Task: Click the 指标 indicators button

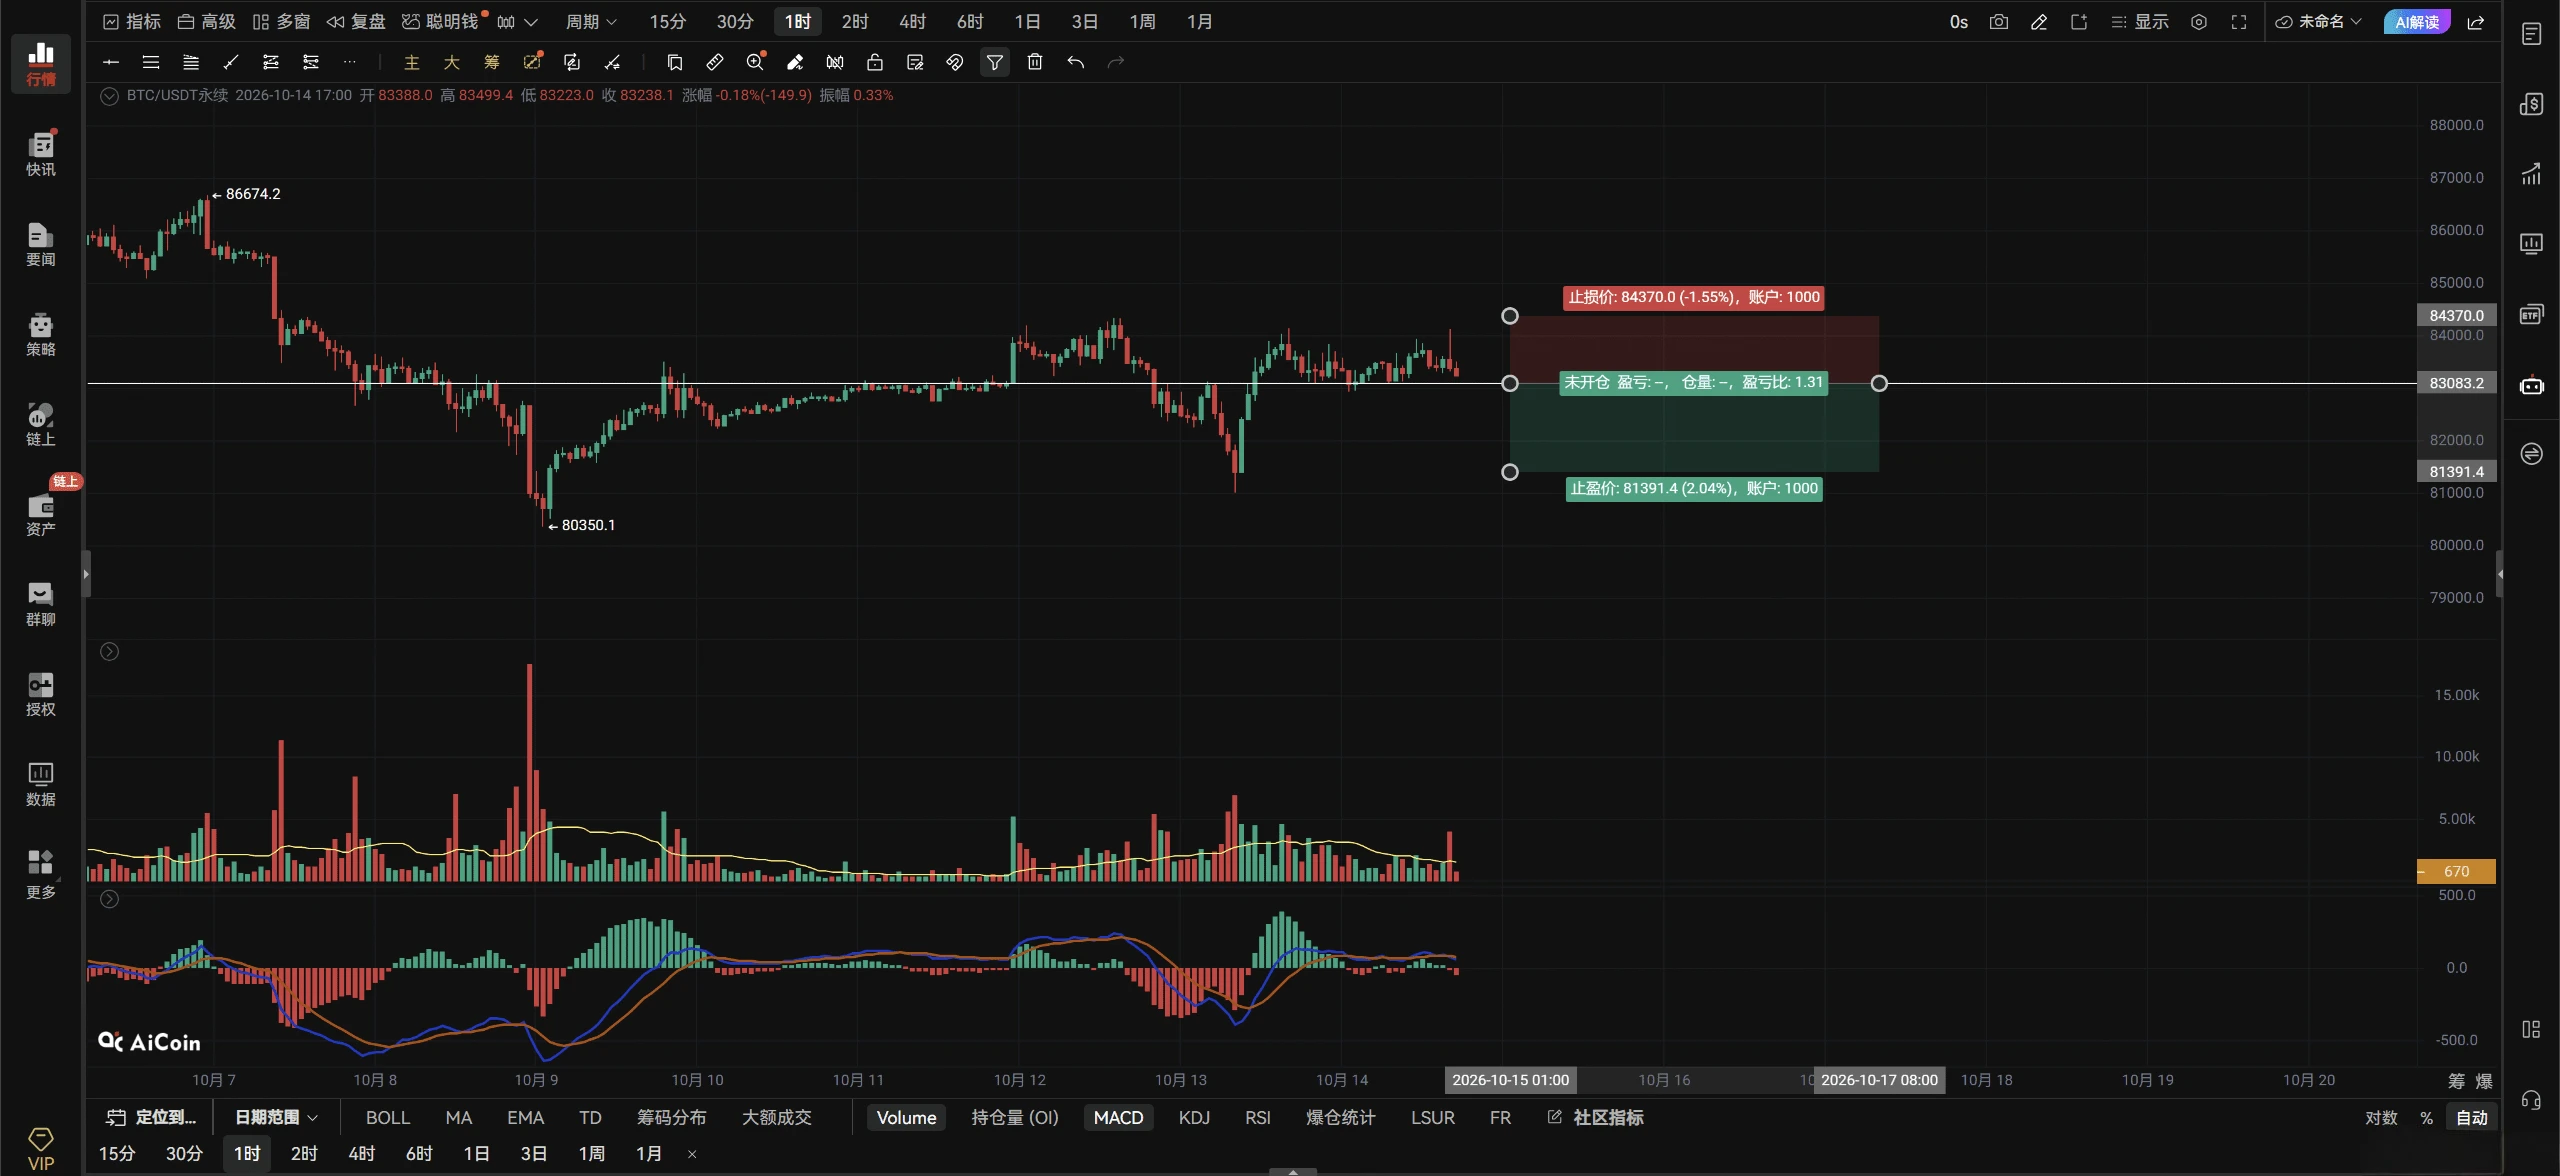Action: (132, 22)
